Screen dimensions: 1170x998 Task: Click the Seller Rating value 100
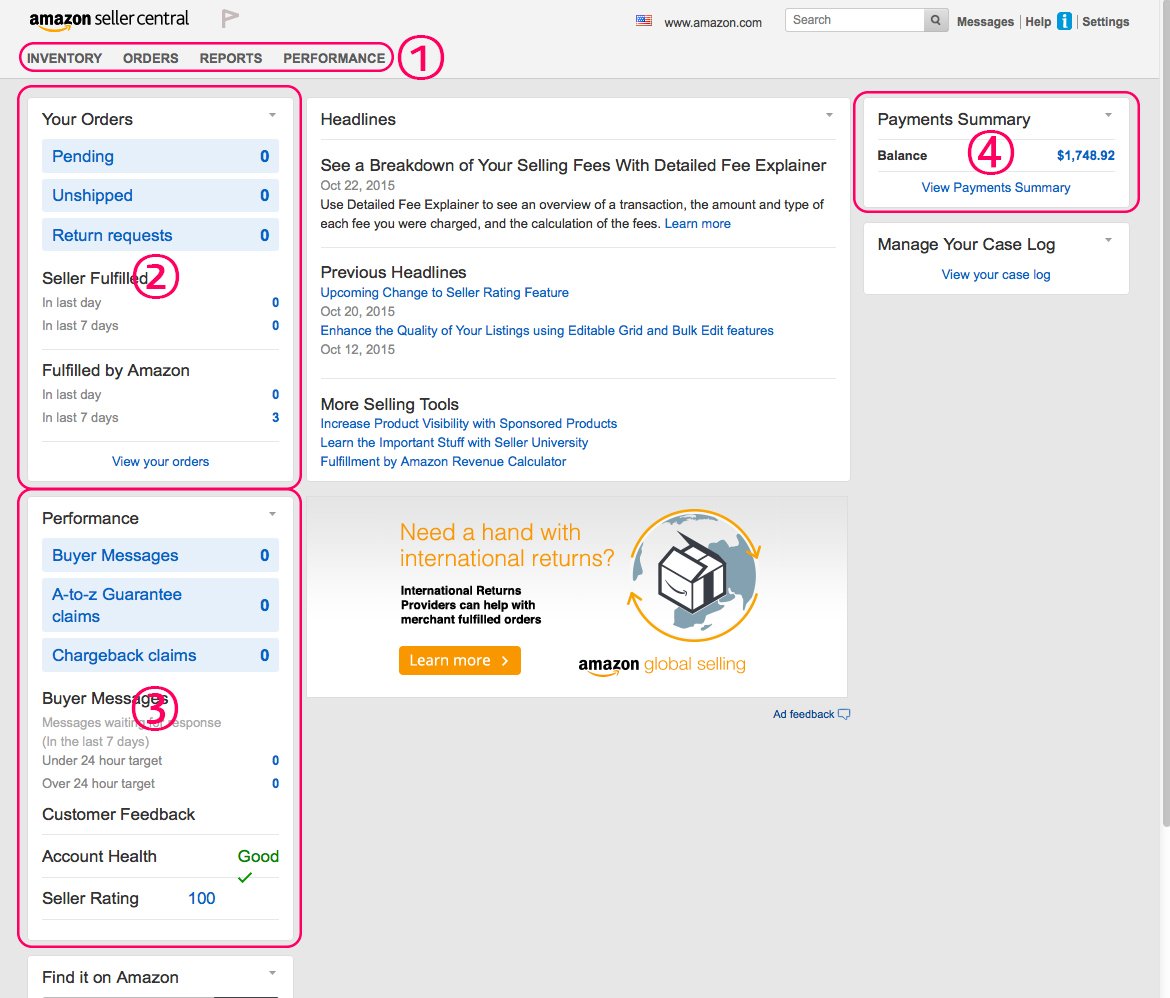(201, 898)
